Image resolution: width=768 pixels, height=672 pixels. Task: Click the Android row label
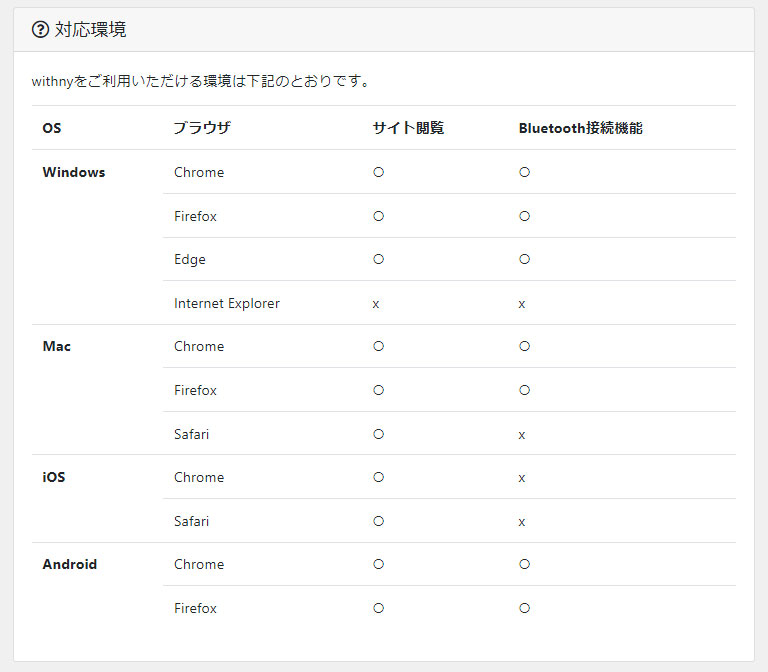[x=70, y=564]
